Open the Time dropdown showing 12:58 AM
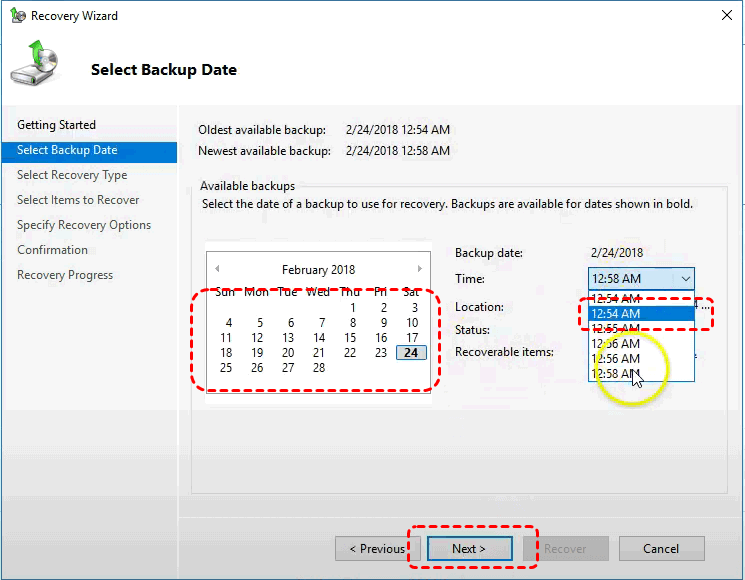 (x=641, y=279)
